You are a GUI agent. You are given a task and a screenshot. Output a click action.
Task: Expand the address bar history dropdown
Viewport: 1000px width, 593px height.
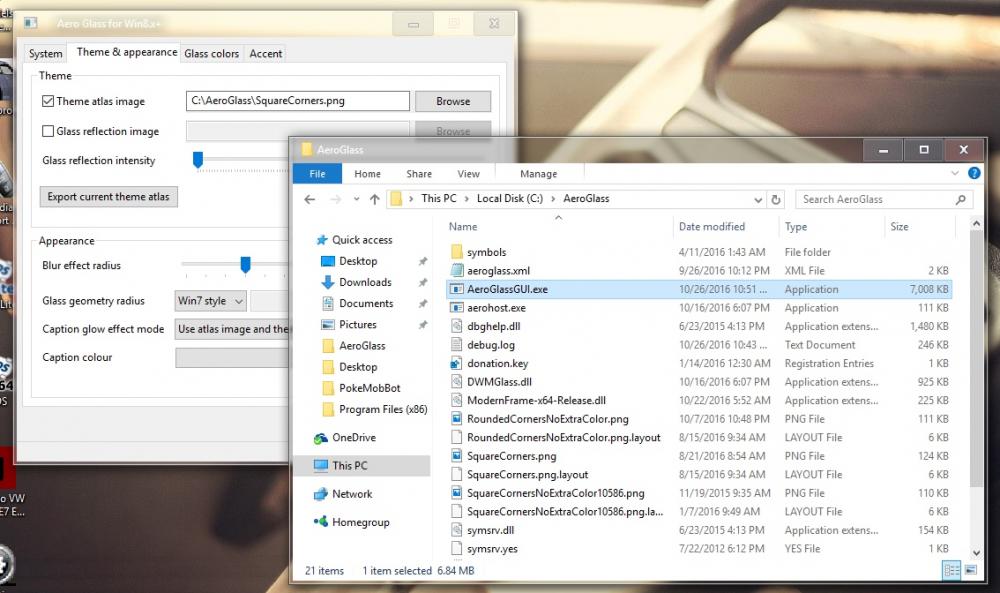click(757, 199)
